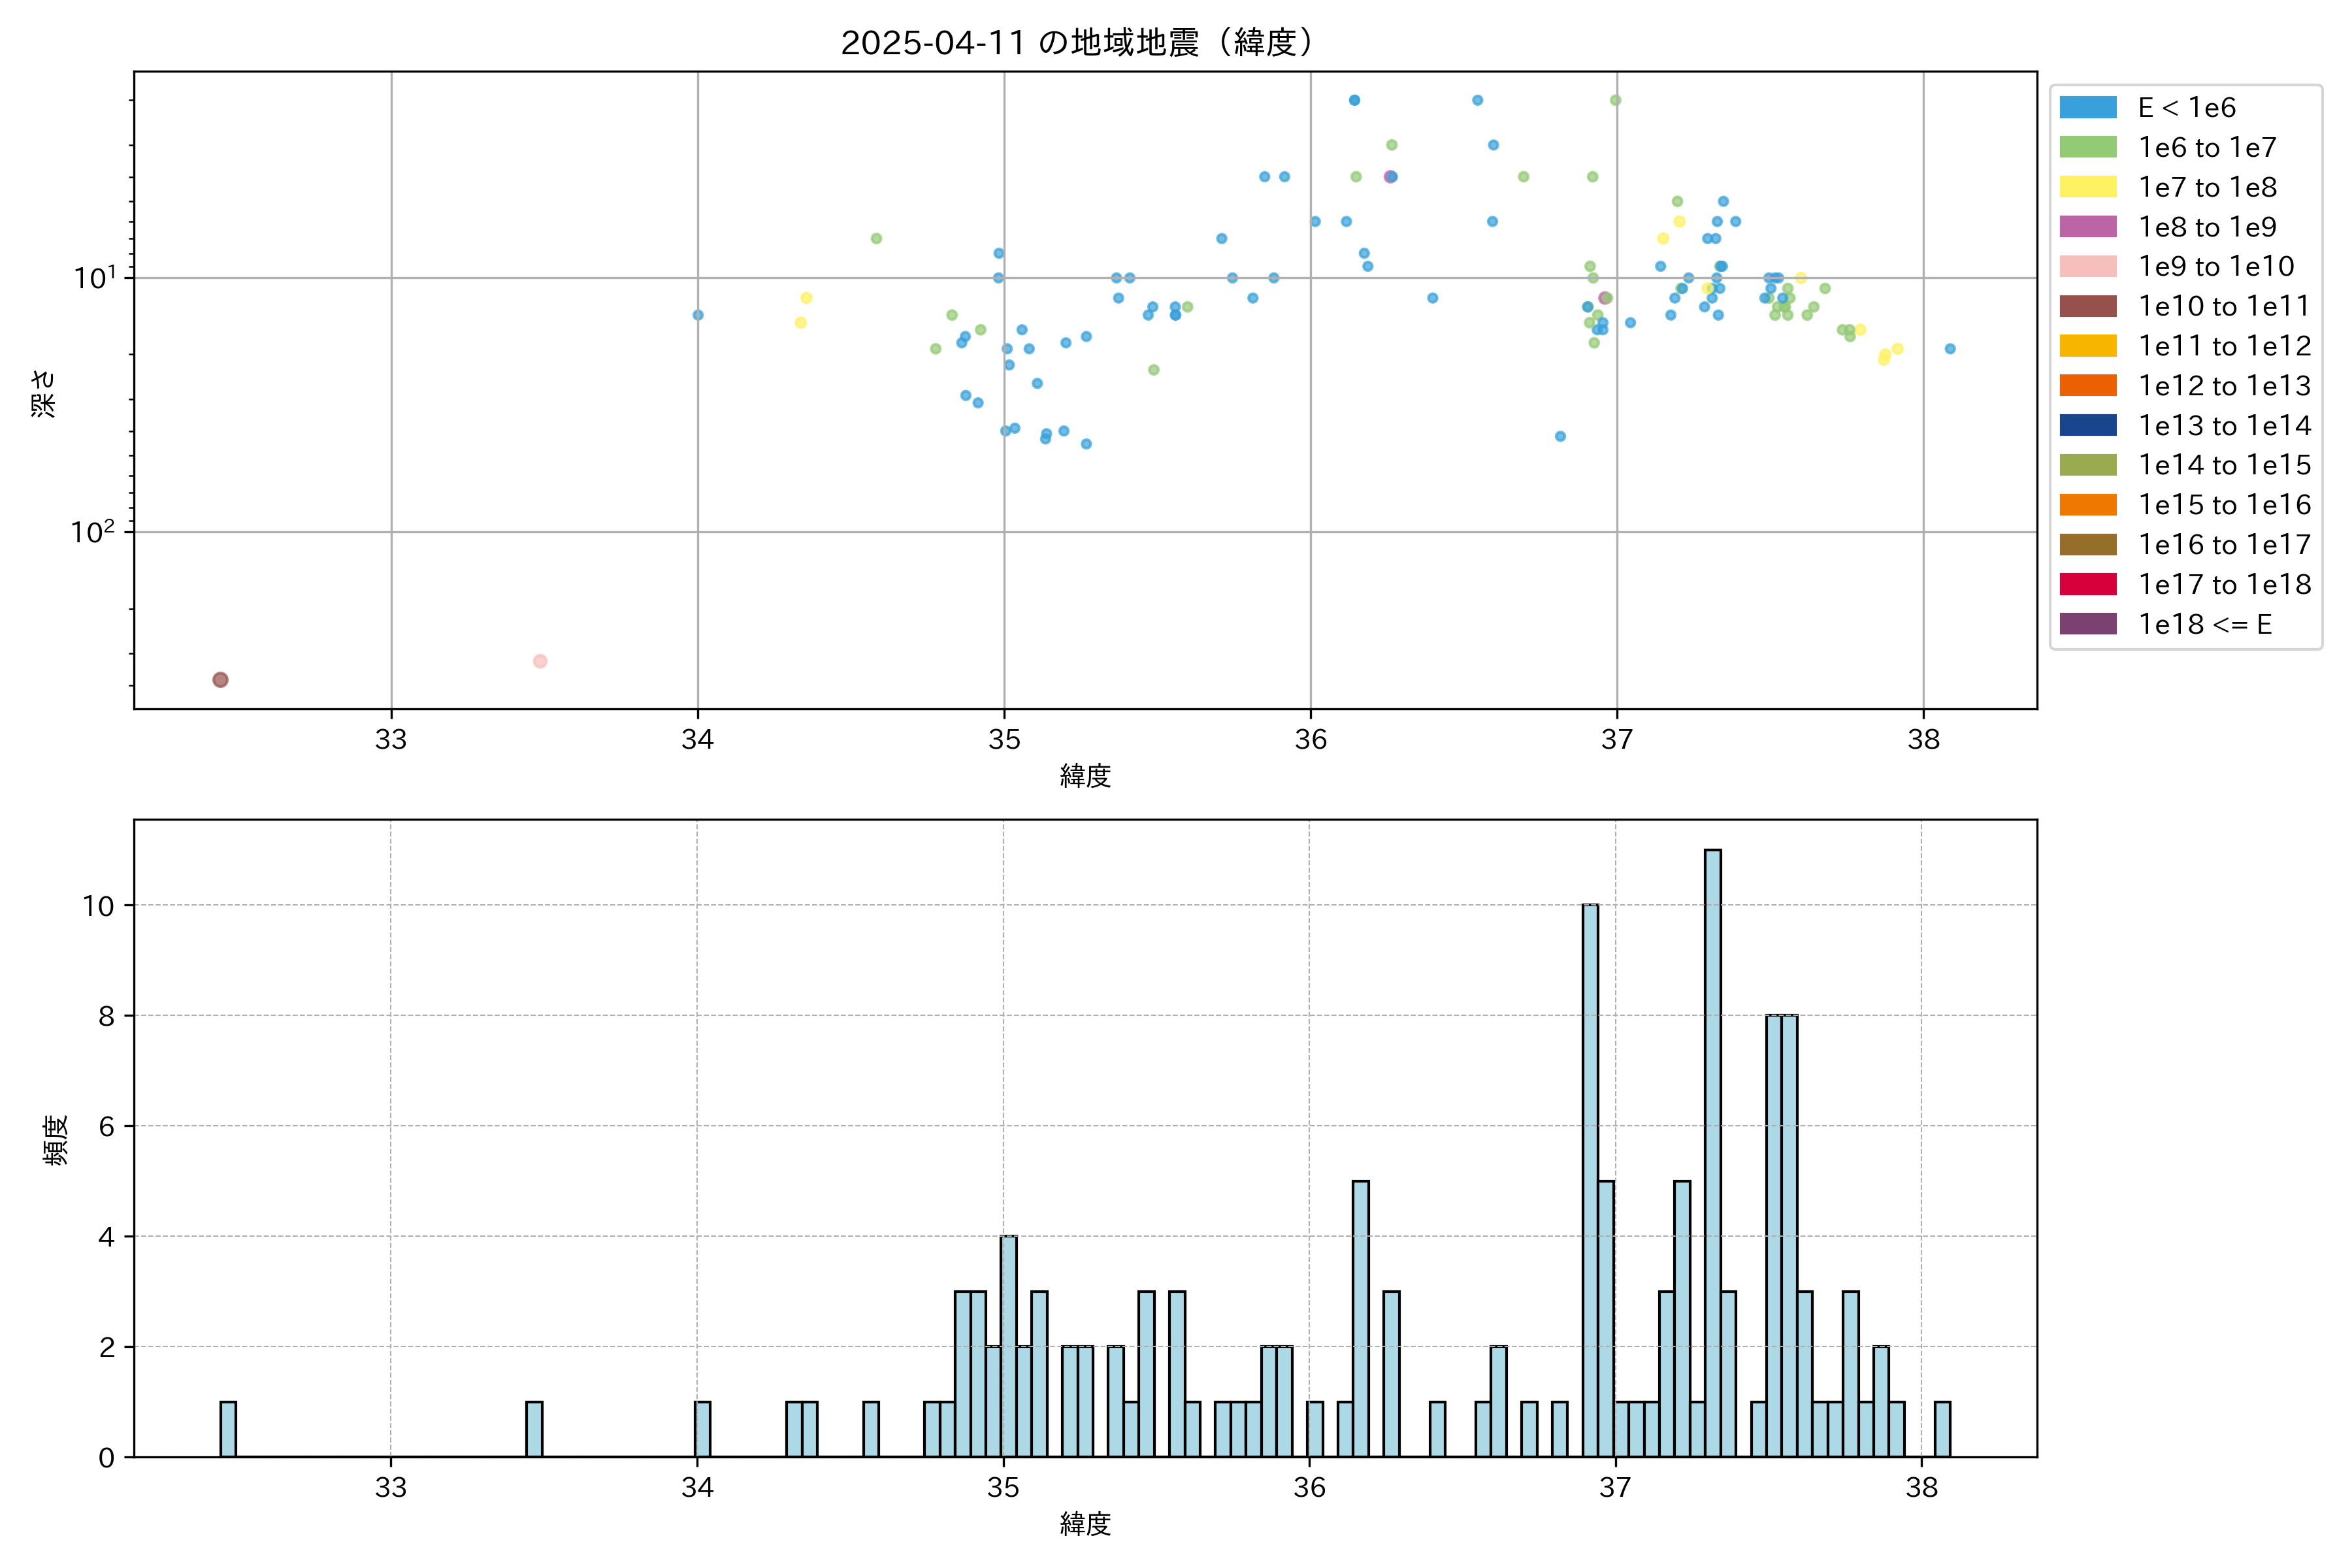Click the pink 1e9 to 1e10 swatch

coord(2087,266)
